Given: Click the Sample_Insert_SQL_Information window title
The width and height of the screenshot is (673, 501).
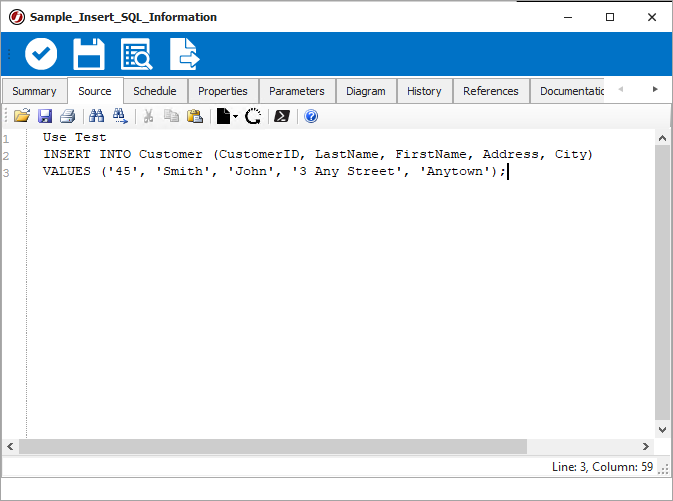Looking at the screenshot, I should click(123, 17).
